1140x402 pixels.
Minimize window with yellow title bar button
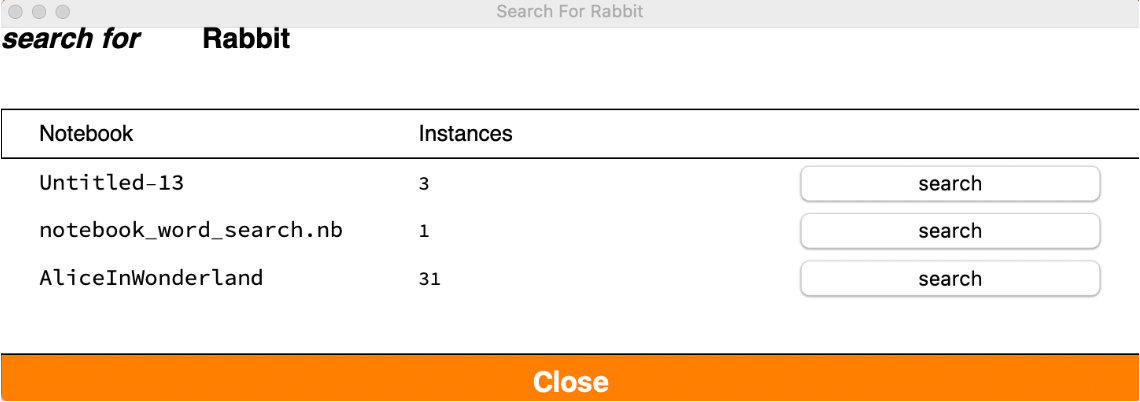[39, 12]
